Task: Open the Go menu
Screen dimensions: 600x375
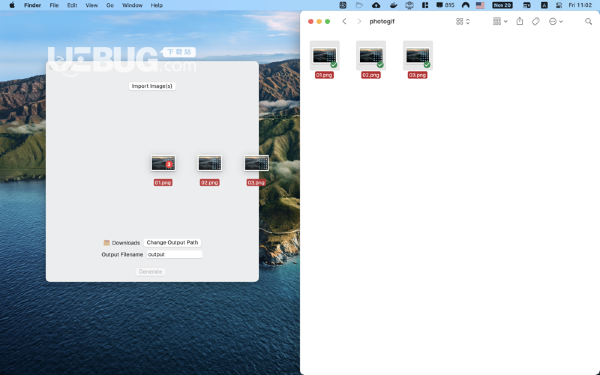Action: coord(110,5)
